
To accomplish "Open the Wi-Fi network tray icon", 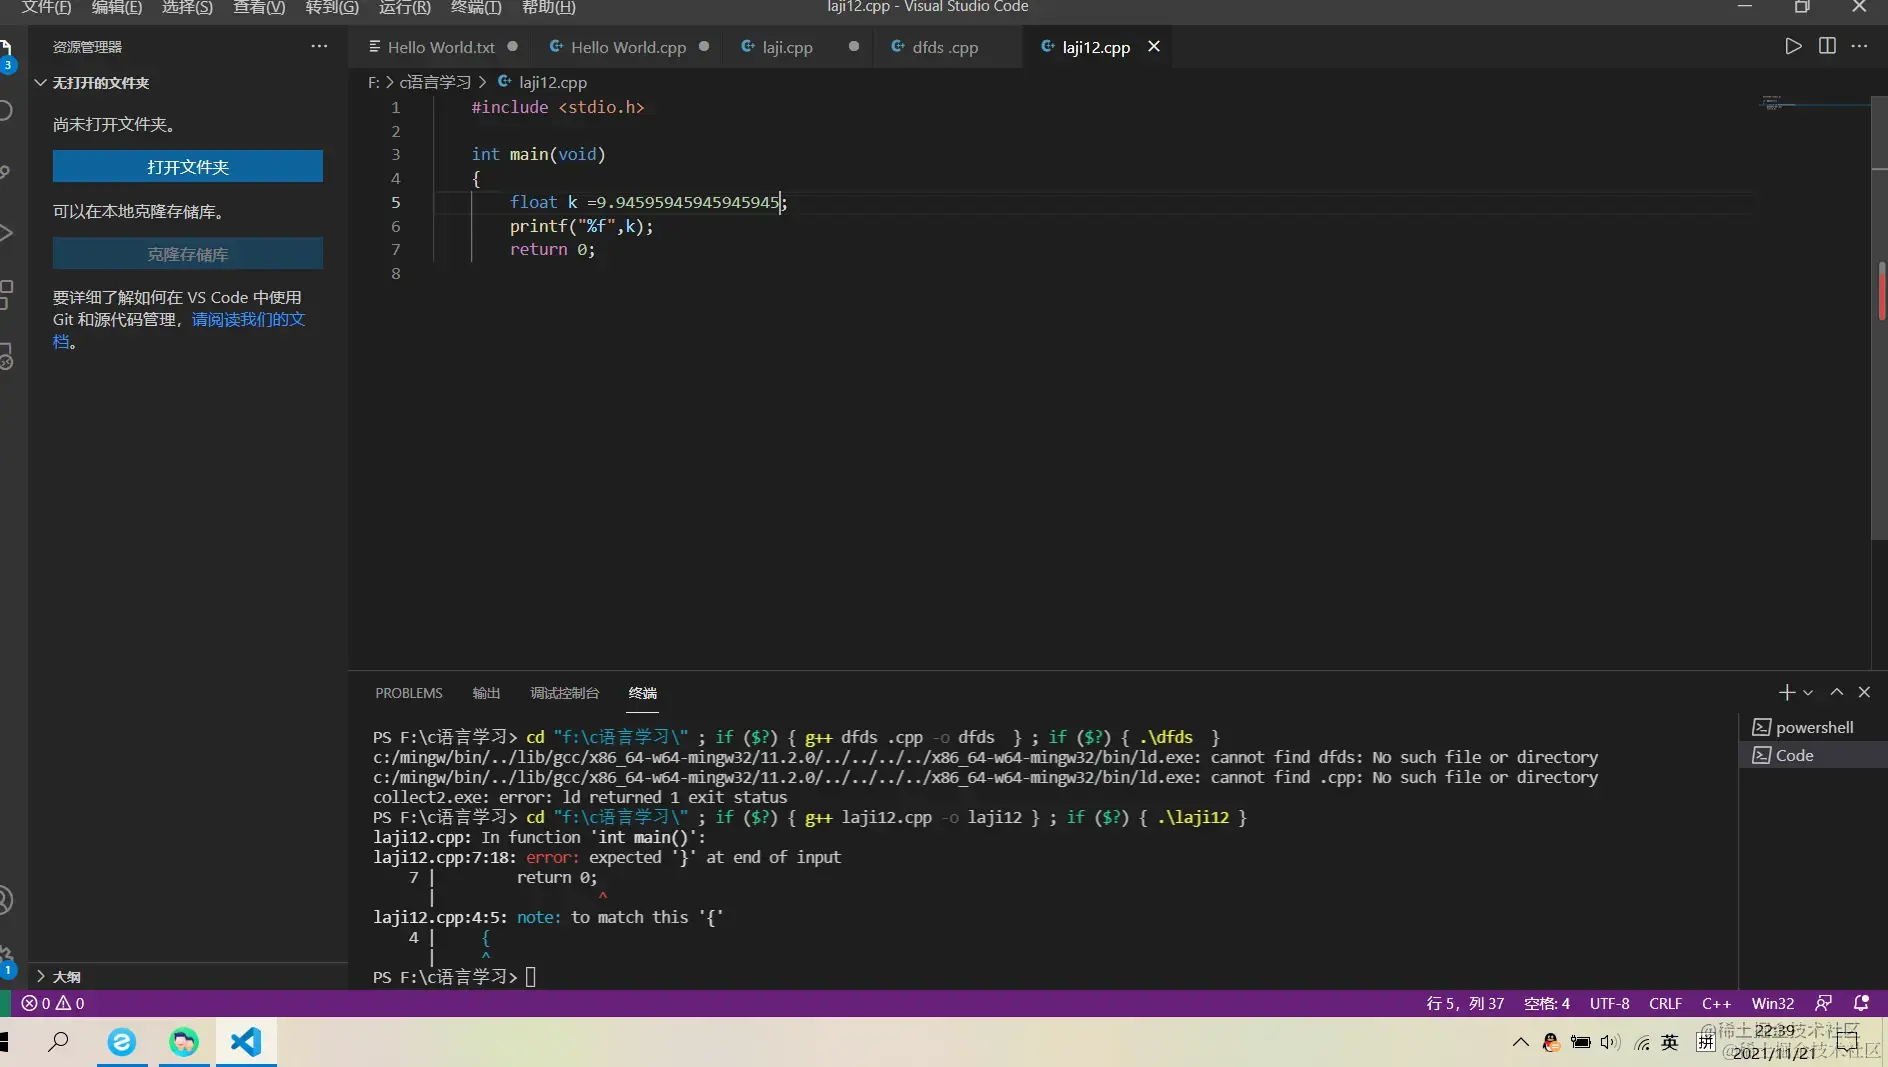I will pos(1642,1043).
